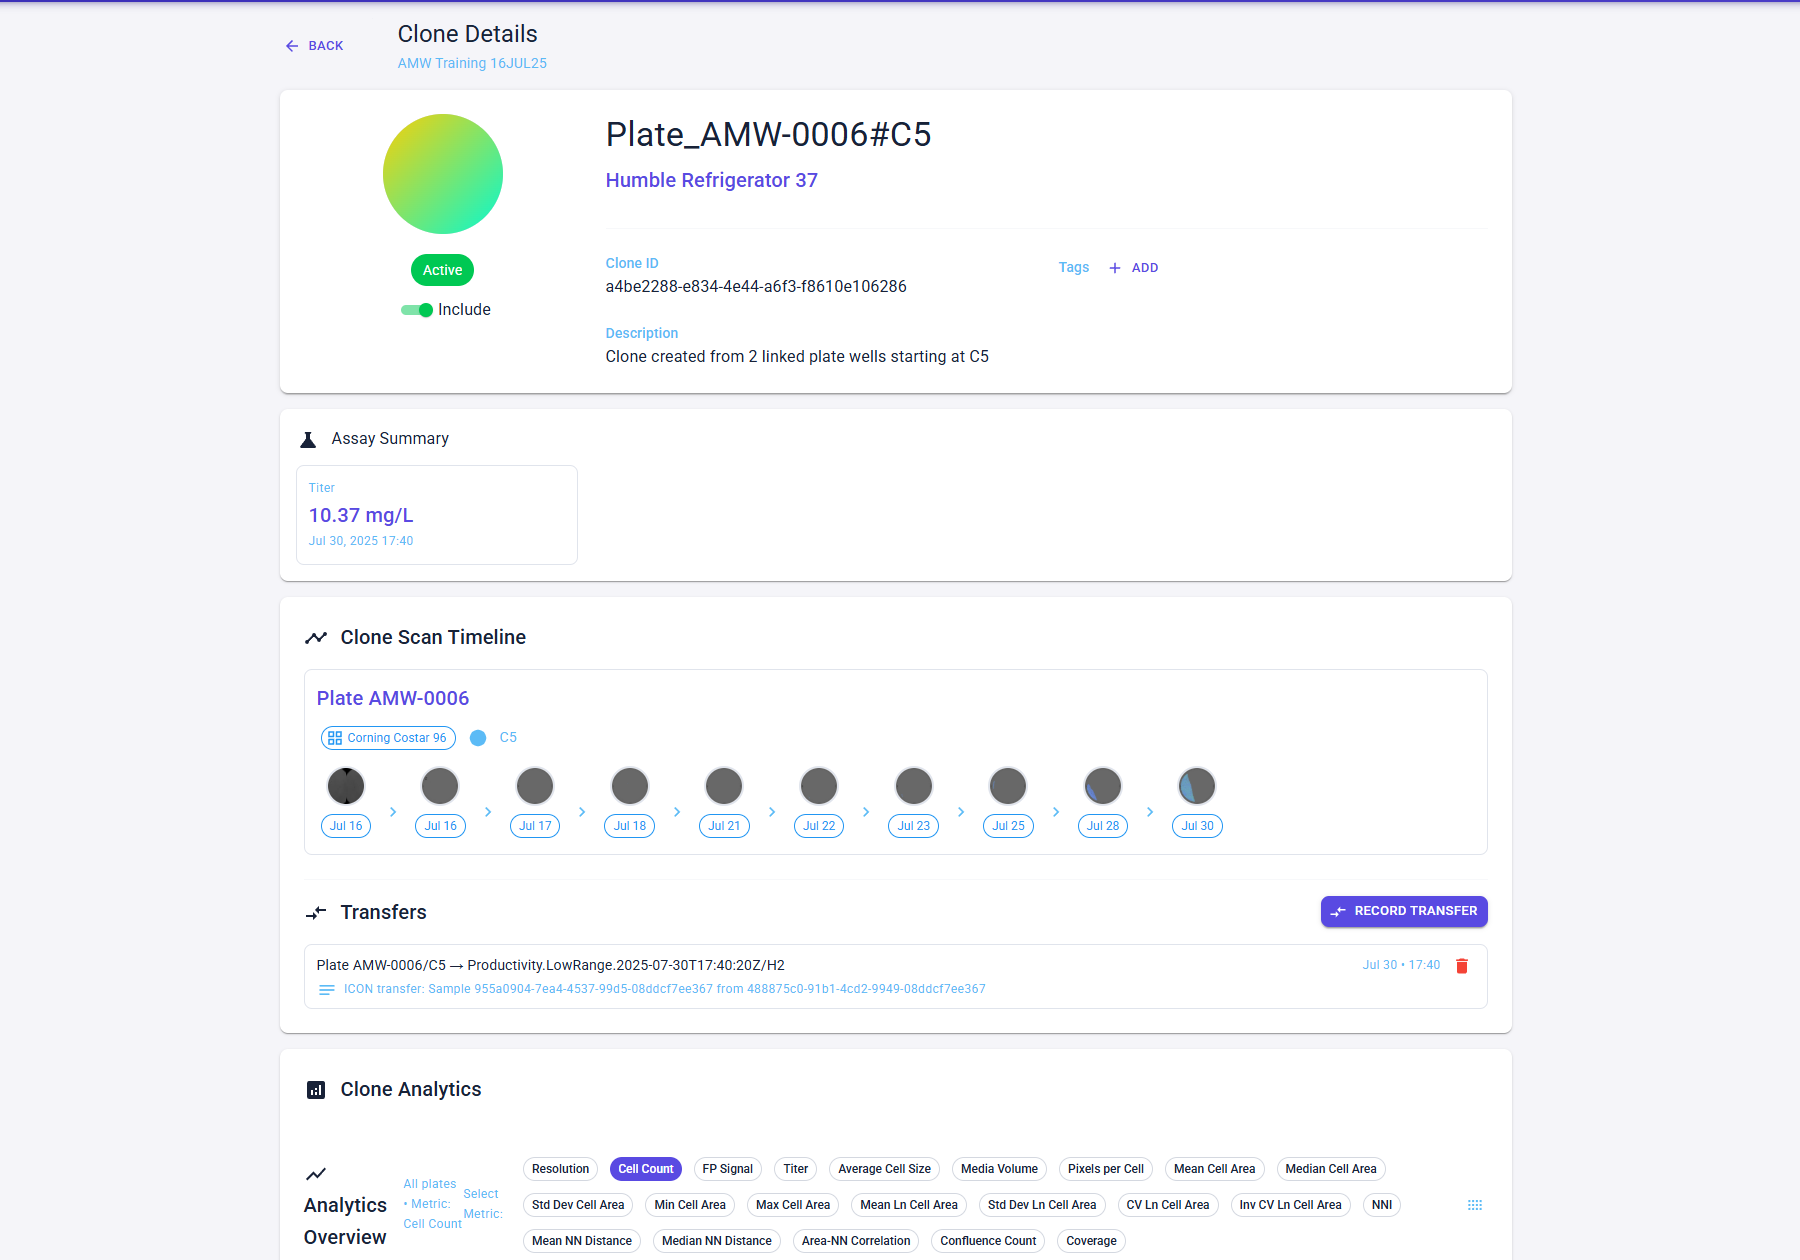The height and width of the screenshot is (1260, 1800).
Task: Open the grid view icon beside metrics
Action: point(1475,1205)
